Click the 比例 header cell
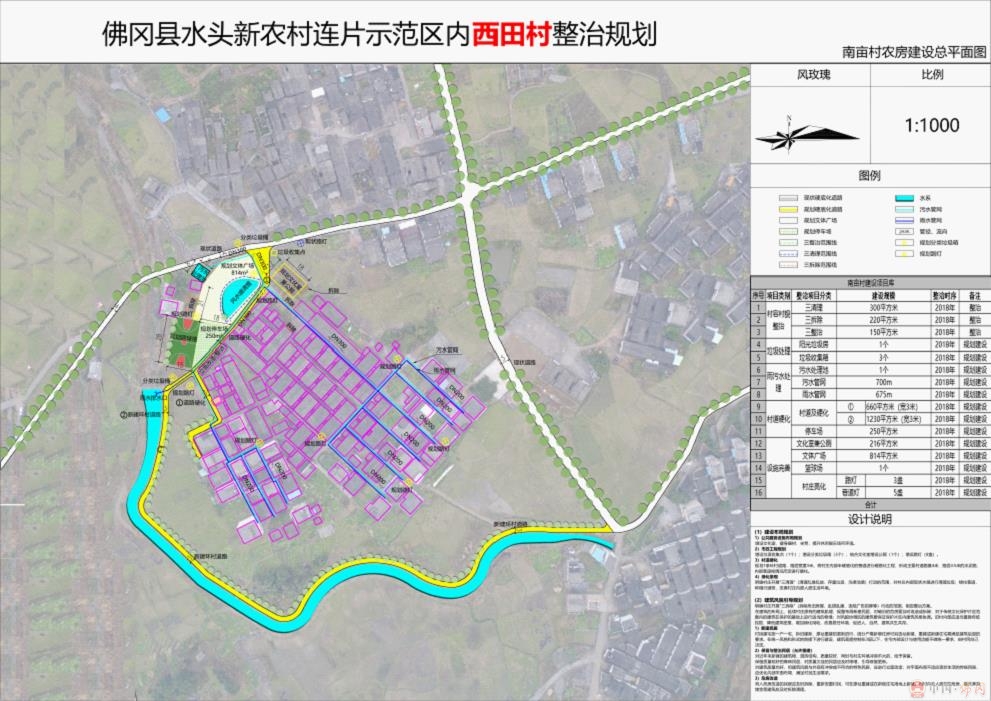991x701 pixels. (930, 75)
